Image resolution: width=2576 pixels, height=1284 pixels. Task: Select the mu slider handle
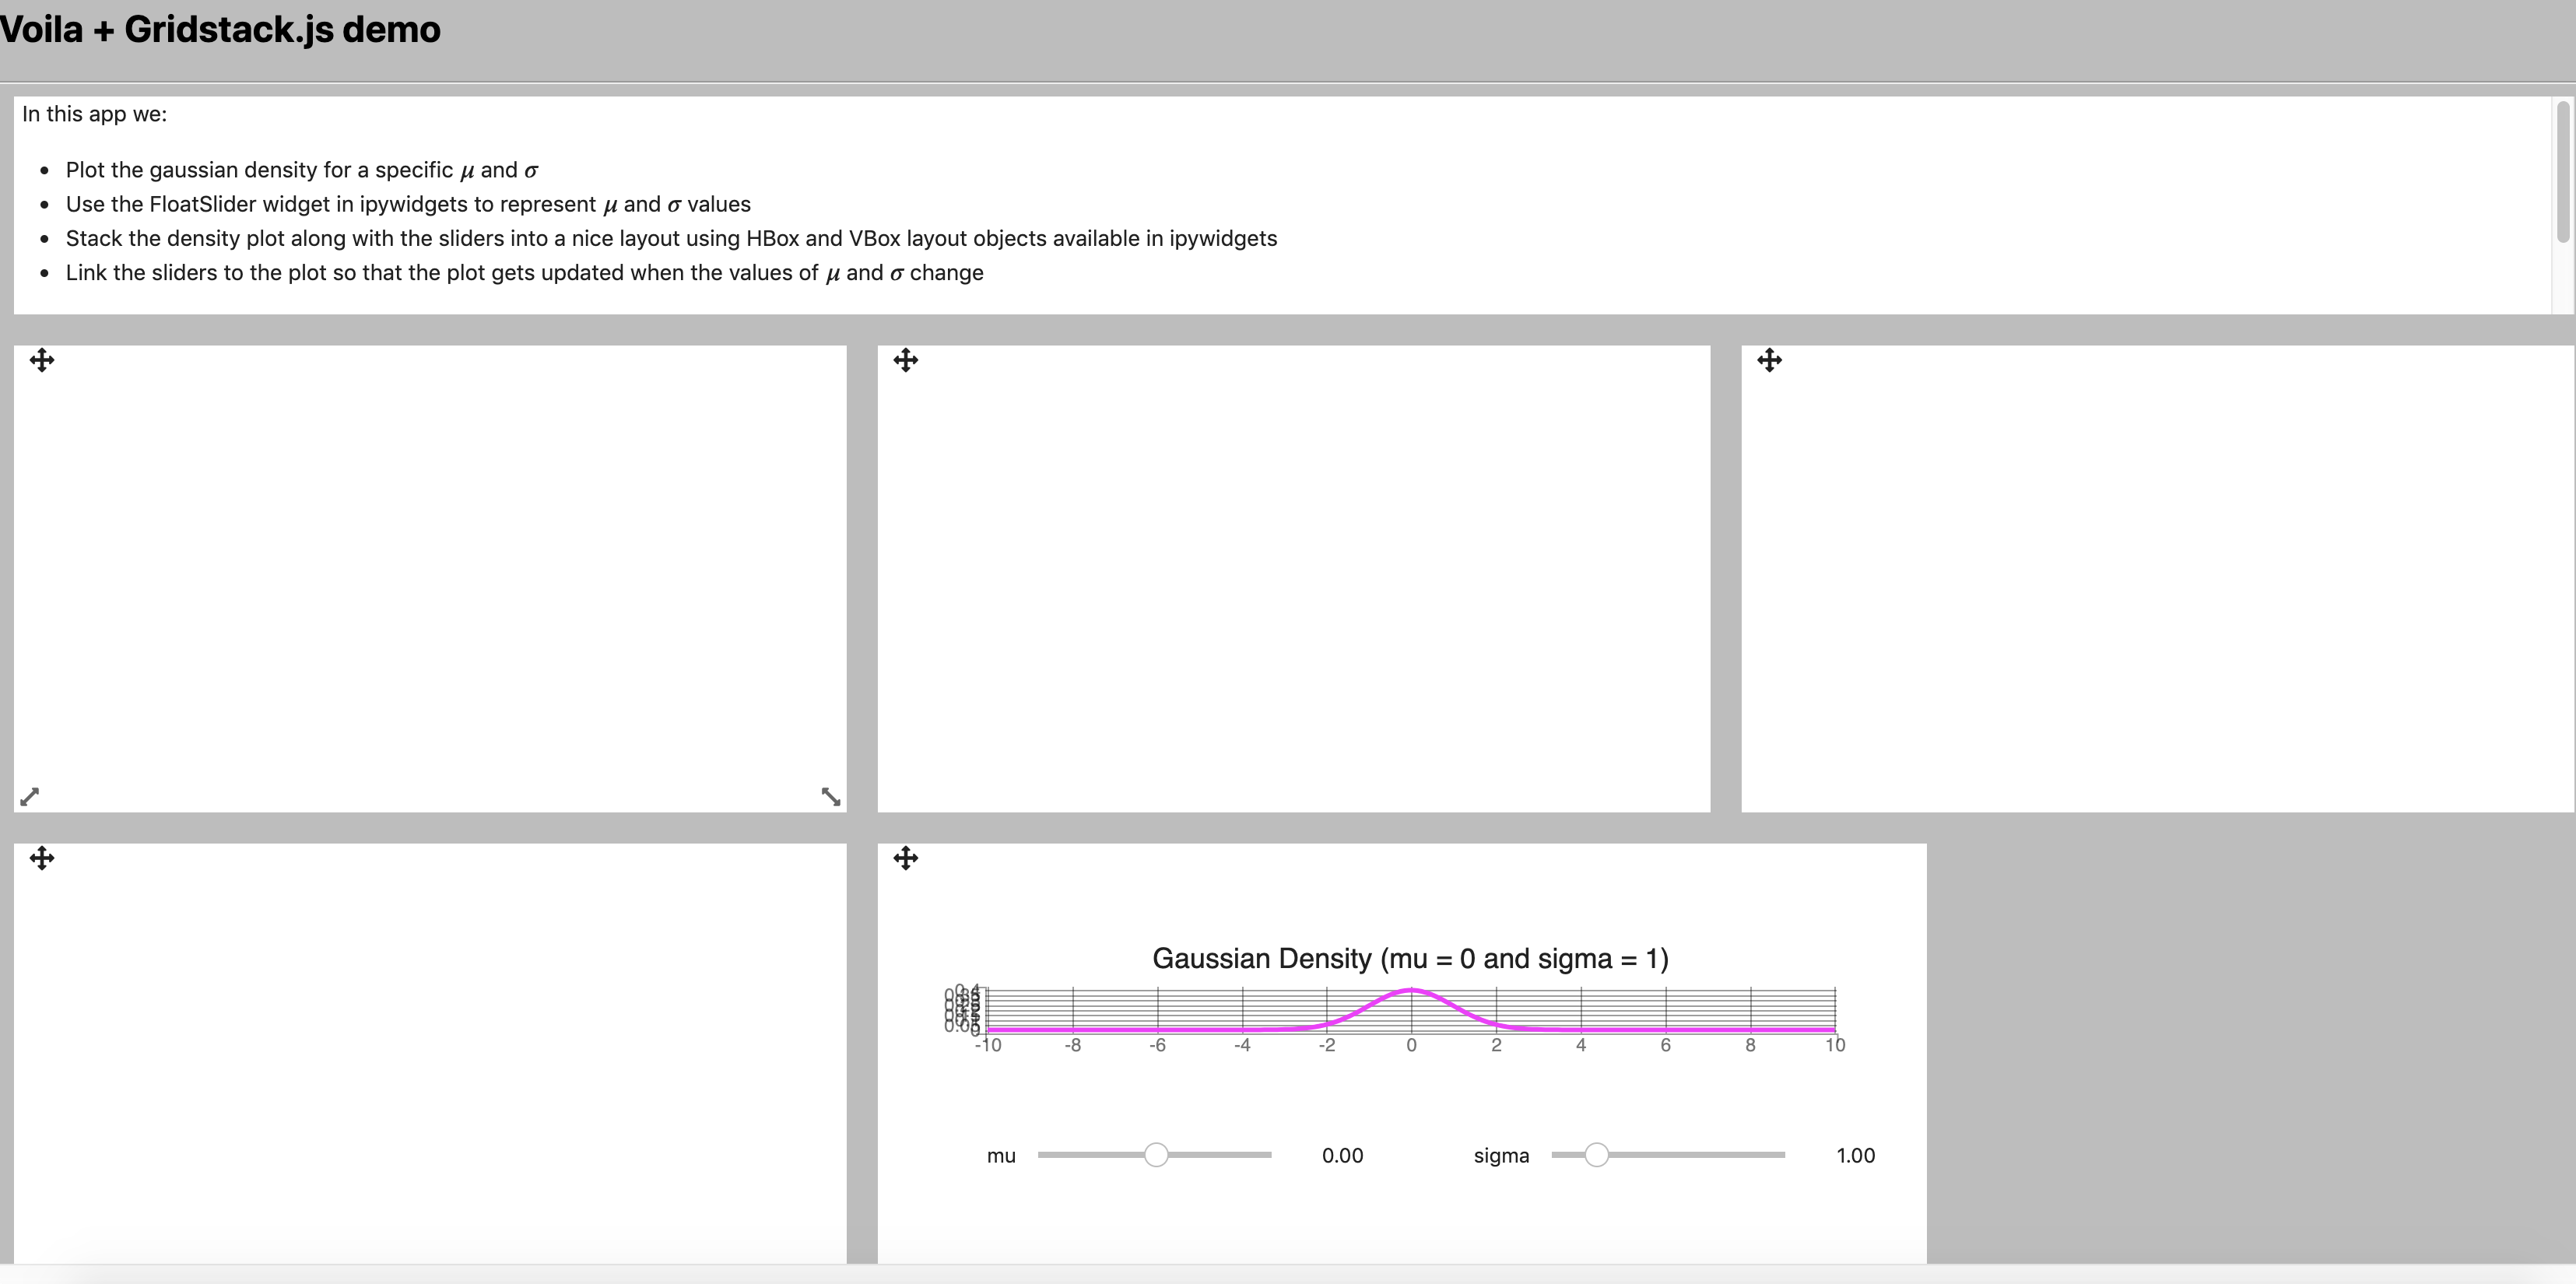[x=1158, y=1154]
